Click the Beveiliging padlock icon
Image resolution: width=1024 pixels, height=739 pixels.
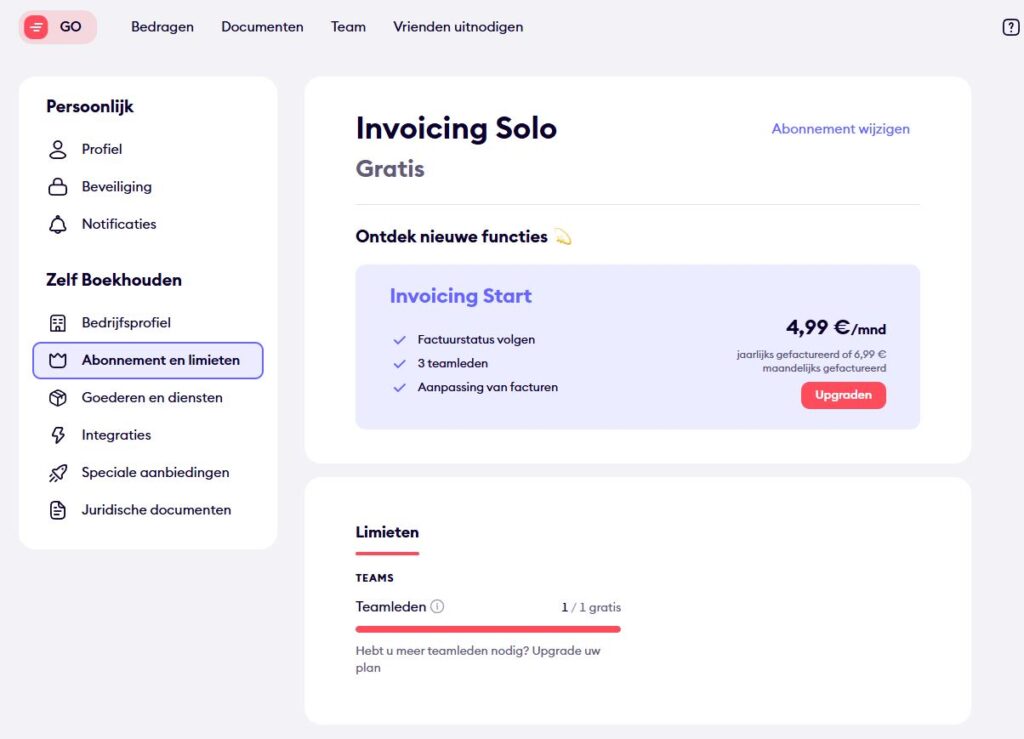pyautogui.click(x=58, y=187)
